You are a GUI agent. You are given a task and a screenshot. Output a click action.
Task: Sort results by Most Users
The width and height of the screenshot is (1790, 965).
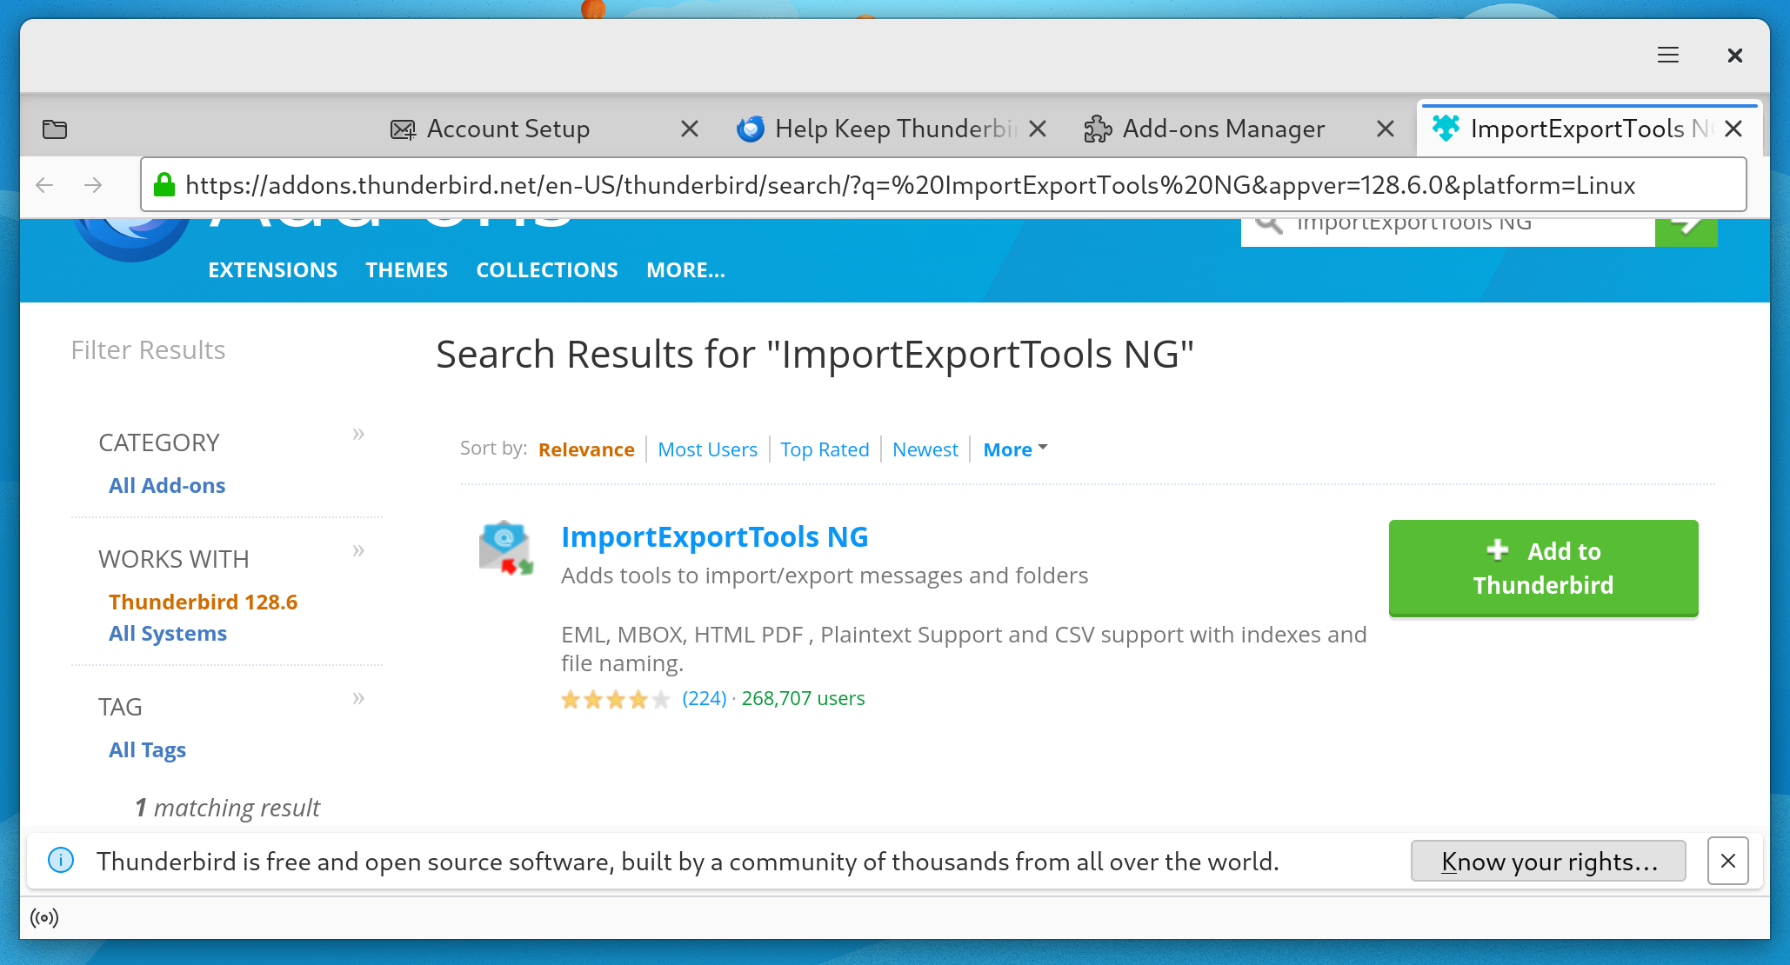pyautogui.click(x=707, y=450)
